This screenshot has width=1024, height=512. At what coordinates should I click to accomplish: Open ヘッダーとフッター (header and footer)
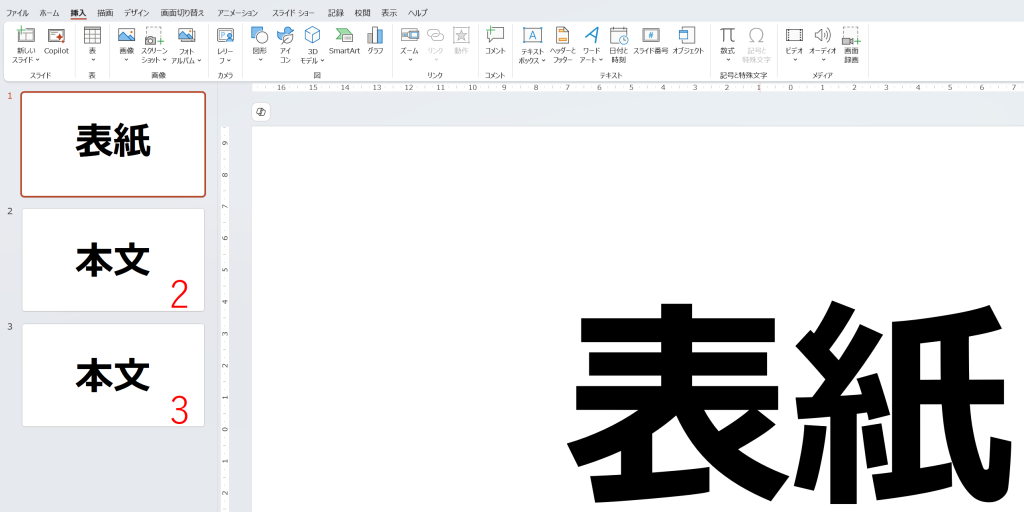pos(562,44)
